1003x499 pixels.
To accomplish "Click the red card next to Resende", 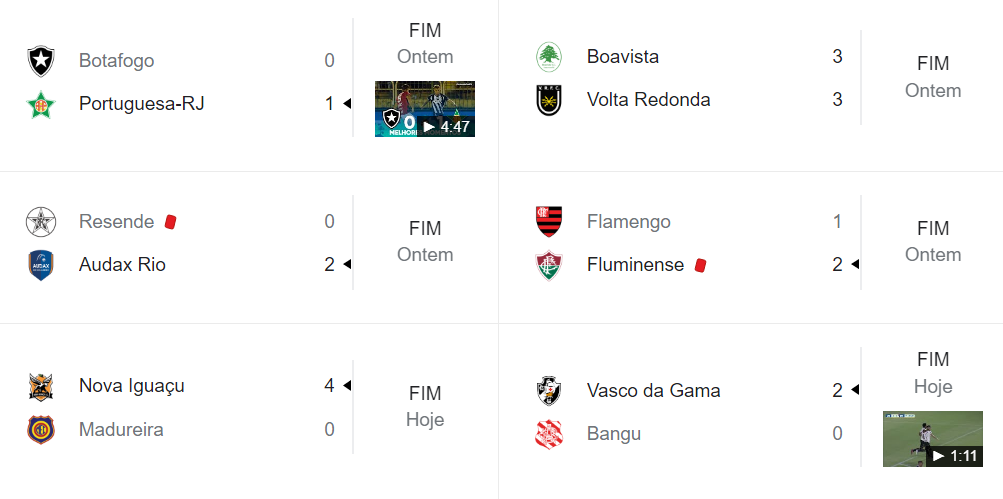I will click(x=170, y=222).
